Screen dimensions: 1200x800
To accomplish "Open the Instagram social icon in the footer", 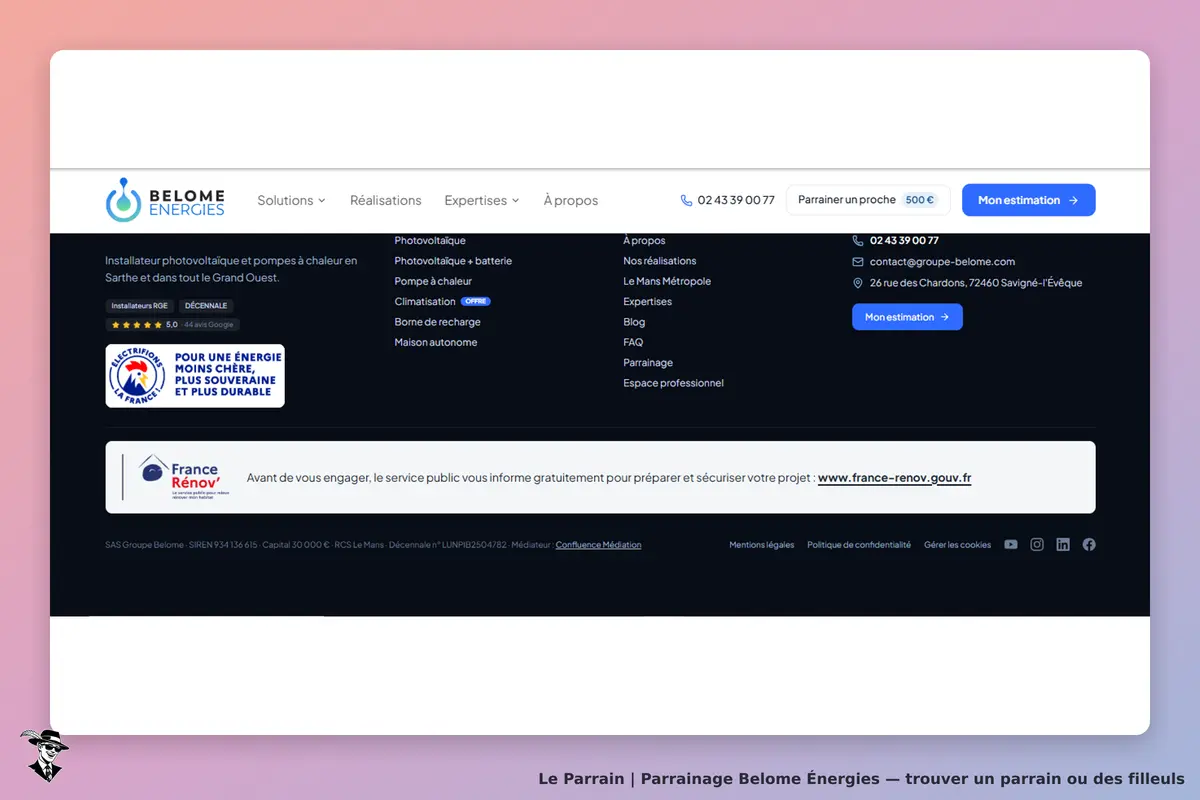I will click(1037, 545).
